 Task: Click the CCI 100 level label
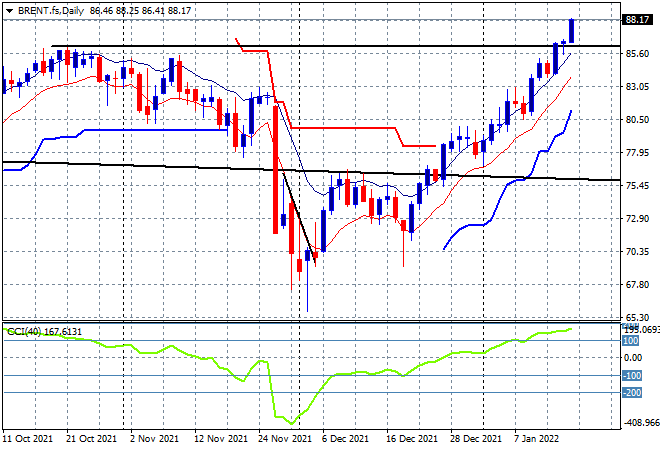(x=630, y=341)
